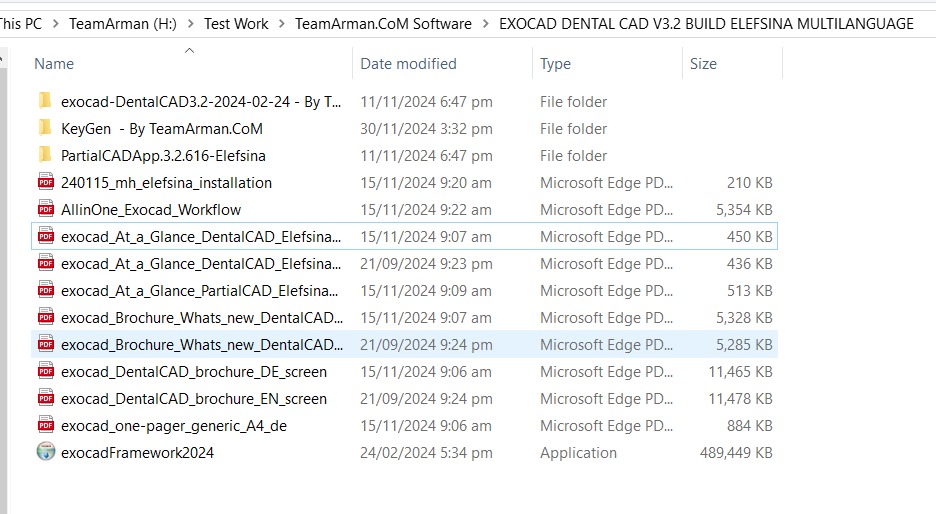Click PDF icon of 5,328 KB Brochure_Whats_new file
This screenshot has width=936, height=514.
(x=46, y=317)
